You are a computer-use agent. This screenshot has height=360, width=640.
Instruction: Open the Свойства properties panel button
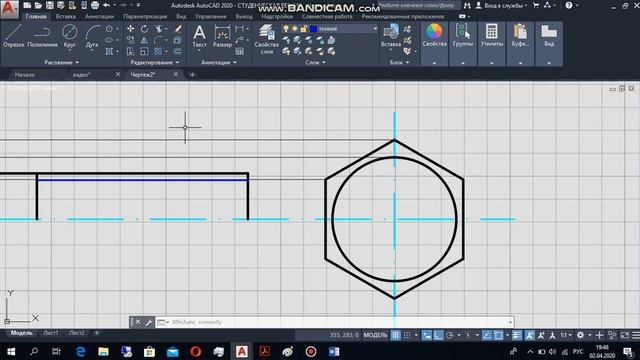434,44
